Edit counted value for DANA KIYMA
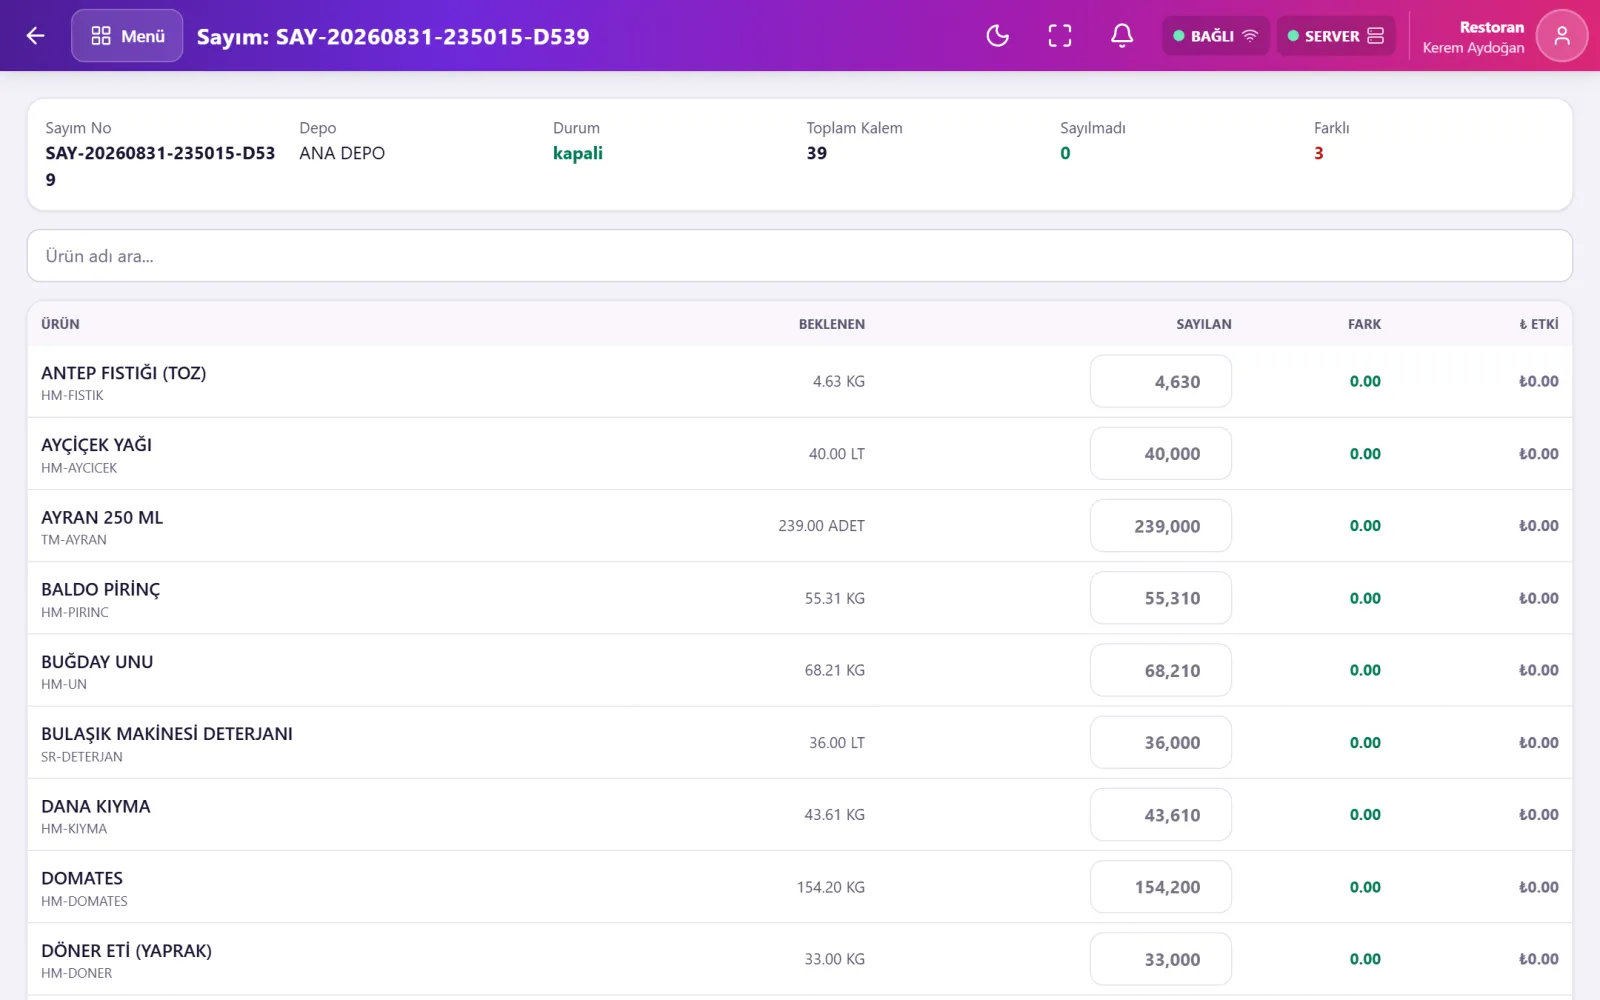 click(x=1160, y=815)
